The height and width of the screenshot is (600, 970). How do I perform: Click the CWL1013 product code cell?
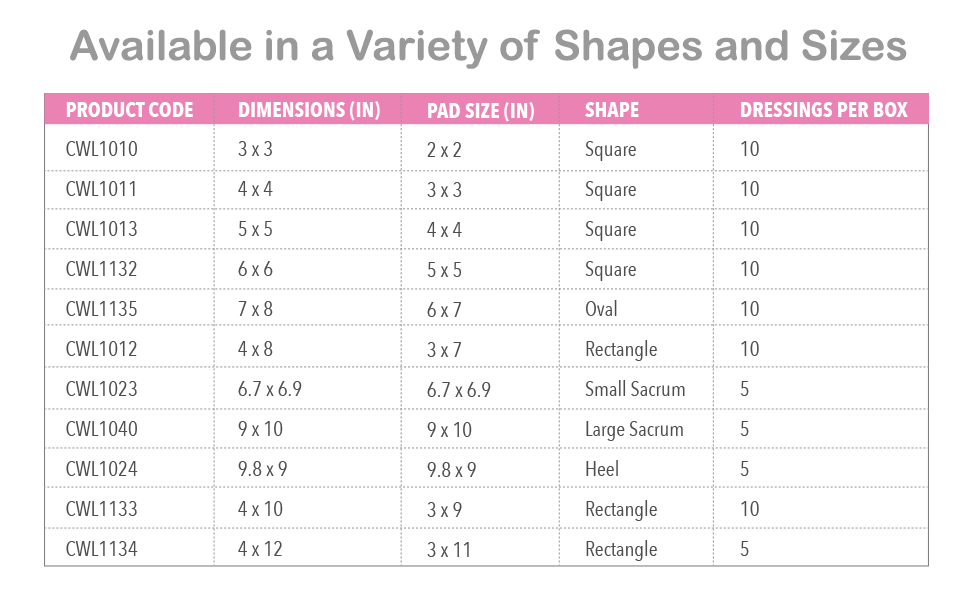(101, 230)
